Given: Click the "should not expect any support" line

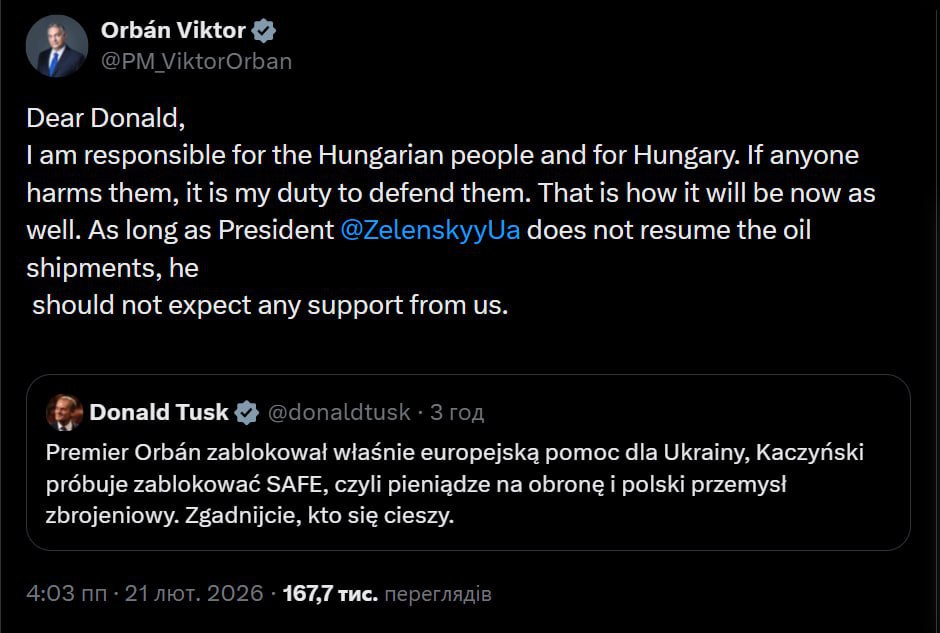Looking at the screenshot, I should tap(270, 305).
